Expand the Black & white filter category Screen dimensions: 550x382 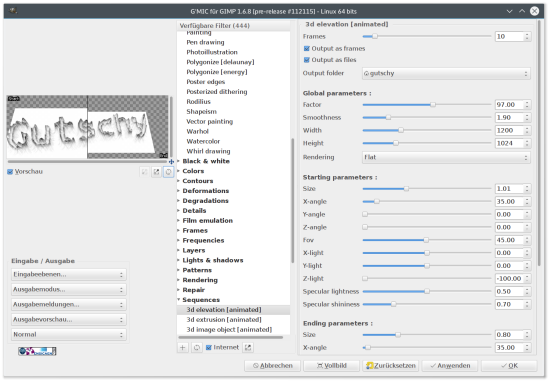point(179,161)
